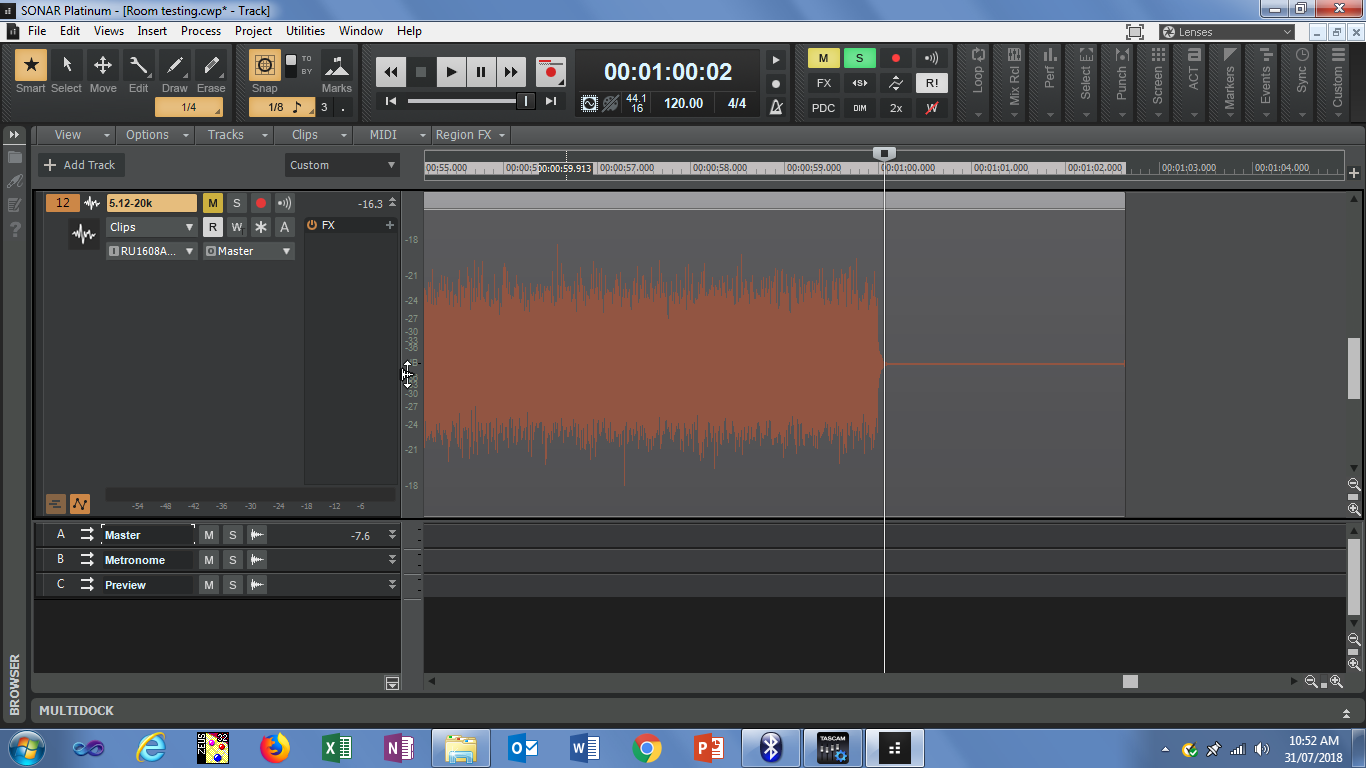Open the Lenses dropdown
This screenshot has width=1366, height=768.
(1227, 32)
